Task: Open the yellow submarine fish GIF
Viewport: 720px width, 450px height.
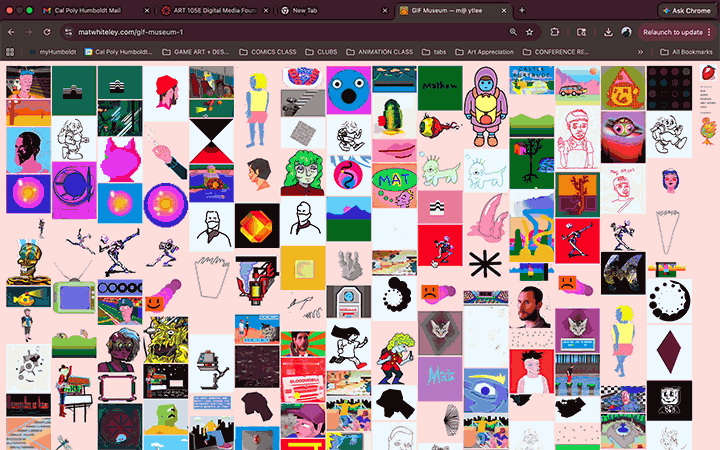Action: click(28, 297)
